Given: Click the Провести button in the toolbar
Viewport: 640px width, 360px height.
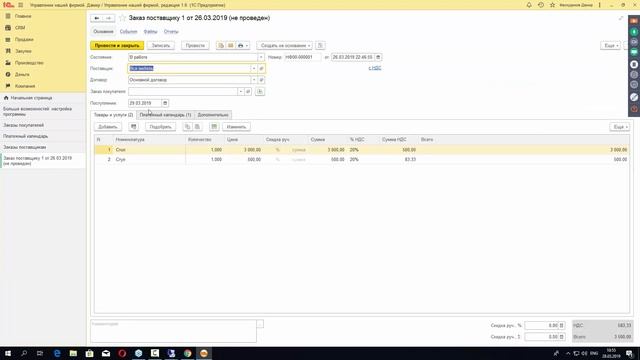Looking at the screenshot, I should (x=195, y=46).
